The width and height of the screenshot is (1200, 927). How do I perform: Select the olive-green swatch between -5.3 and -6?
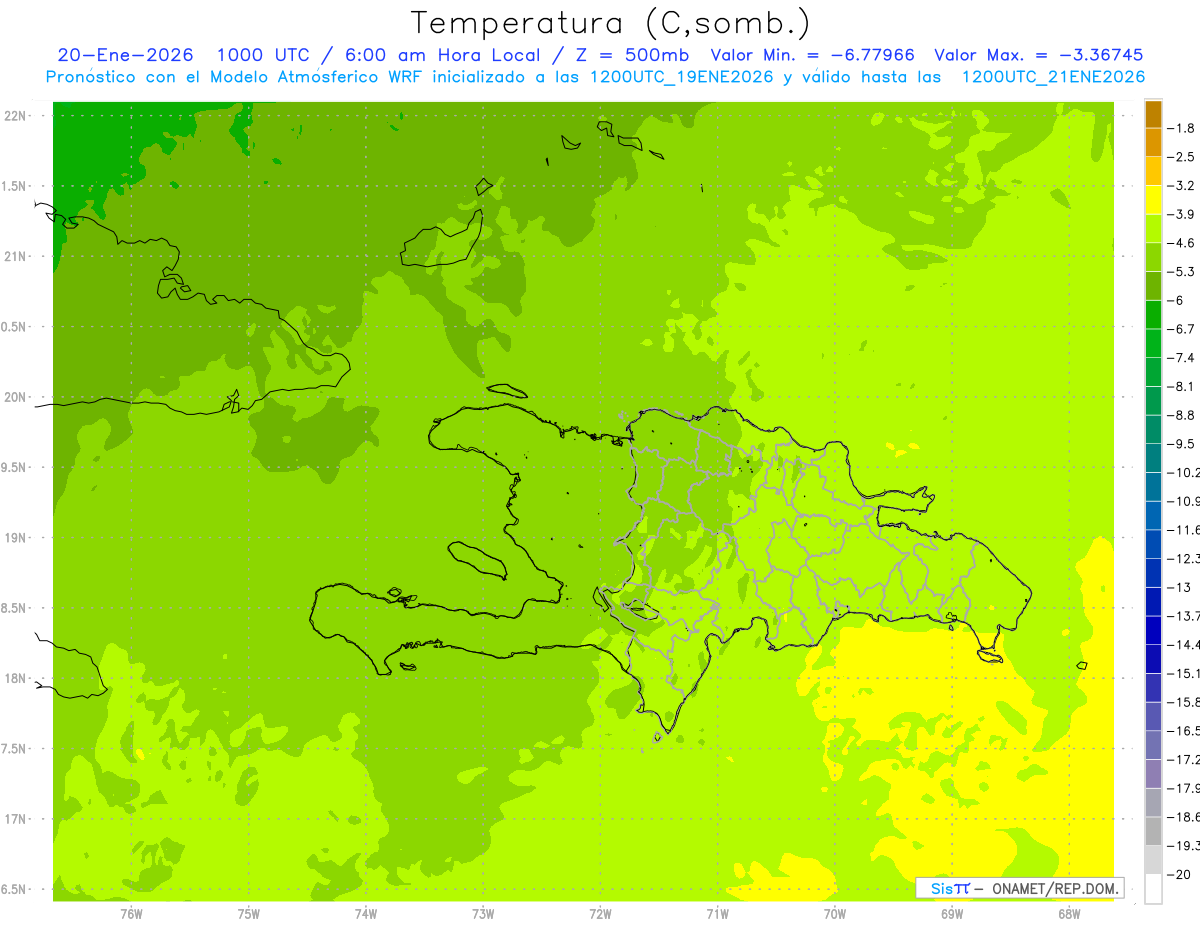[1153, 286]
